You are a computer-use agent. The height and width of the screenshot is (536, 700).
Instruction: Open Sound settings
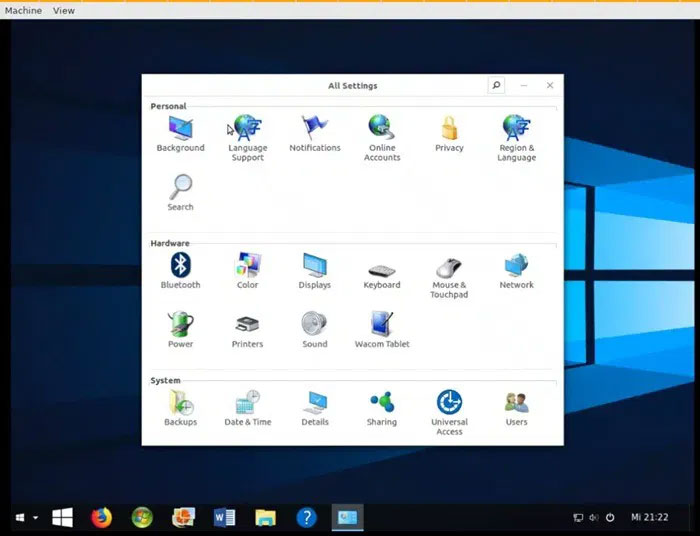[315, 330]
